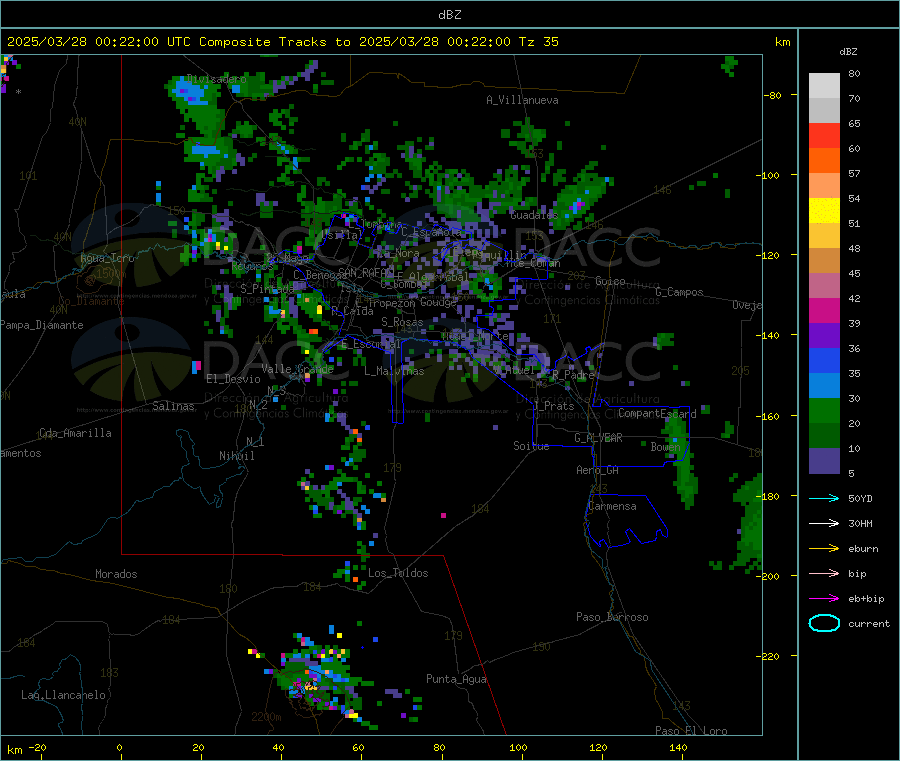Screen dimensions: 900x761
Task: Select the blue 35 dBZ color swatch
Action: click(x=824, y=360)
